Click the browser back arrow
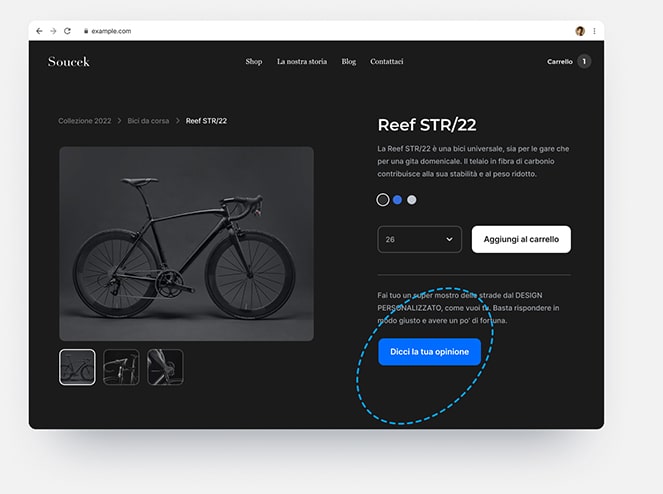Viewport: 663px width, 494px height. 39,31
